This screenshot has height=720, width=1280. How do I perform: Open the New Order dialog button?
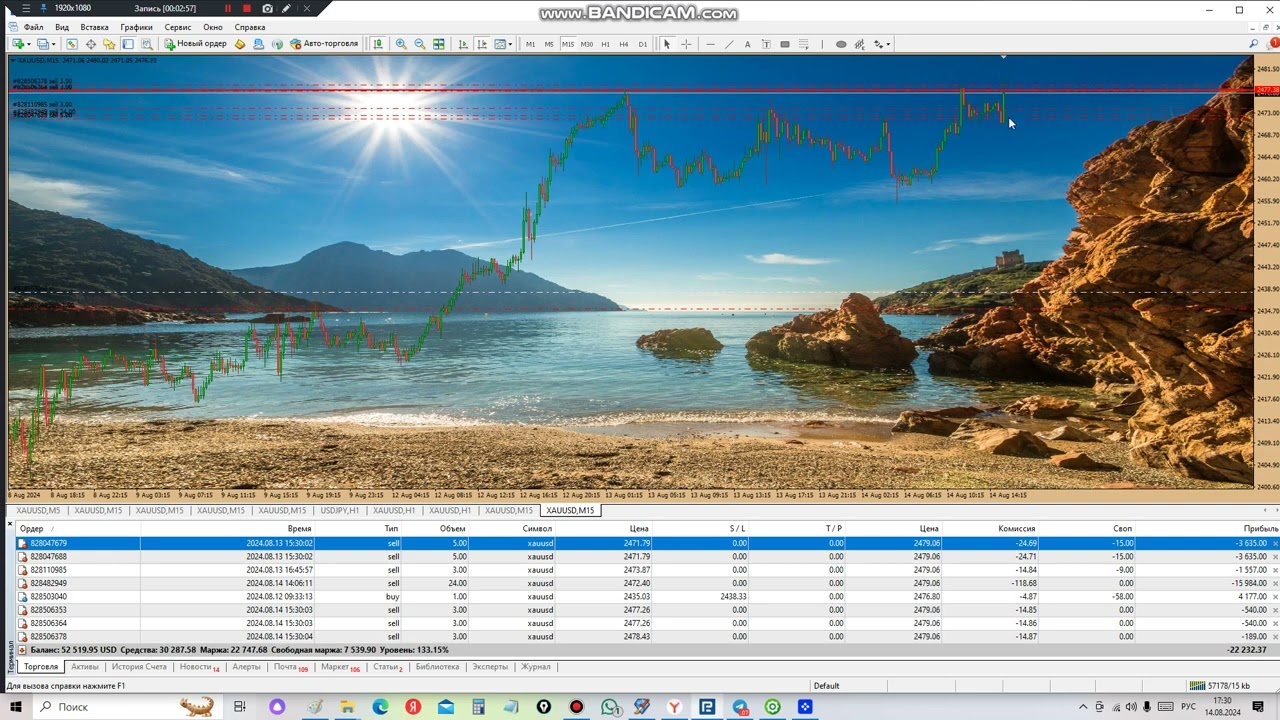tap(196, 44)
